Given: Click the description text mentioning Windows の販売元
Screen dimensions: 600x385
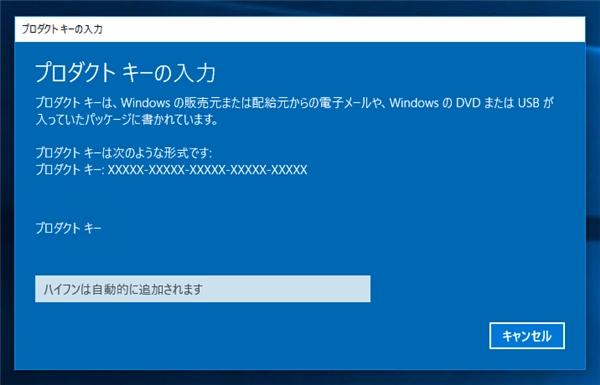Looking at the screenshot, I should 294,103.
